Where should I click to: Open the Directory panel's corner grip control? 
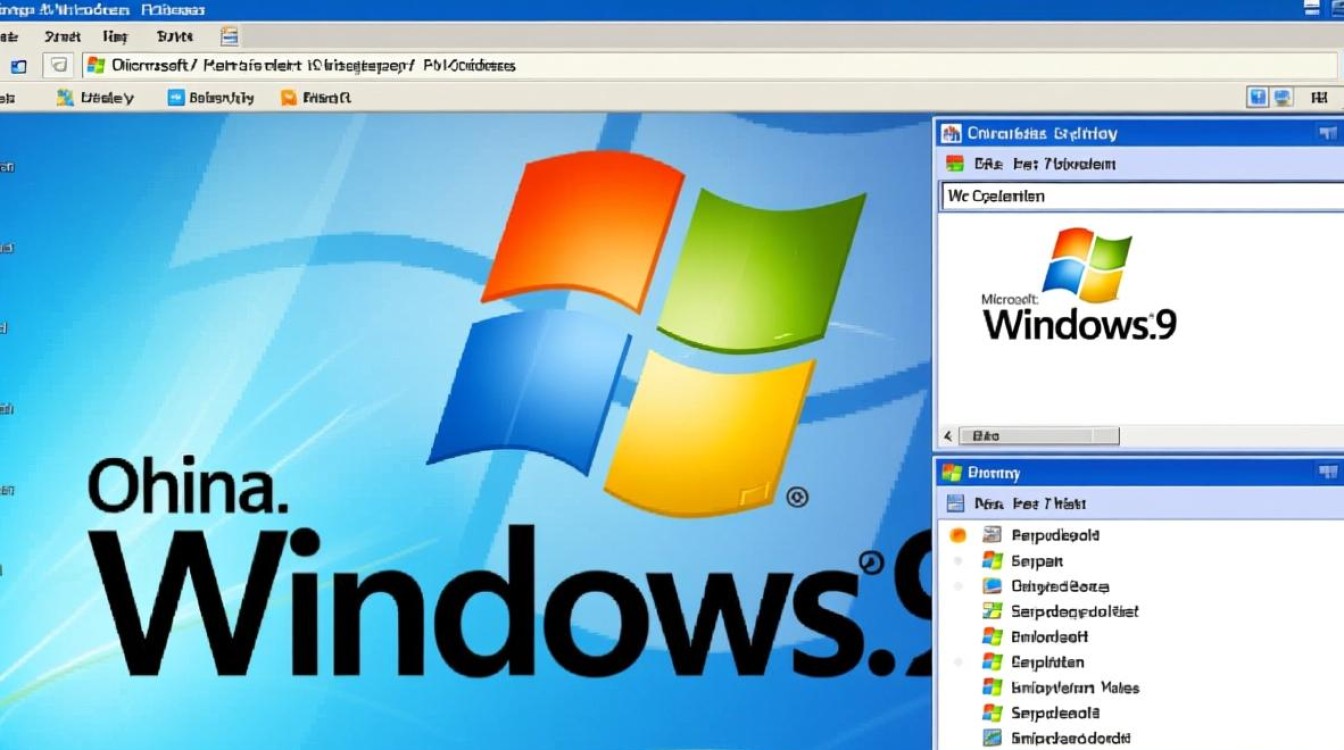click(1326, 470)
